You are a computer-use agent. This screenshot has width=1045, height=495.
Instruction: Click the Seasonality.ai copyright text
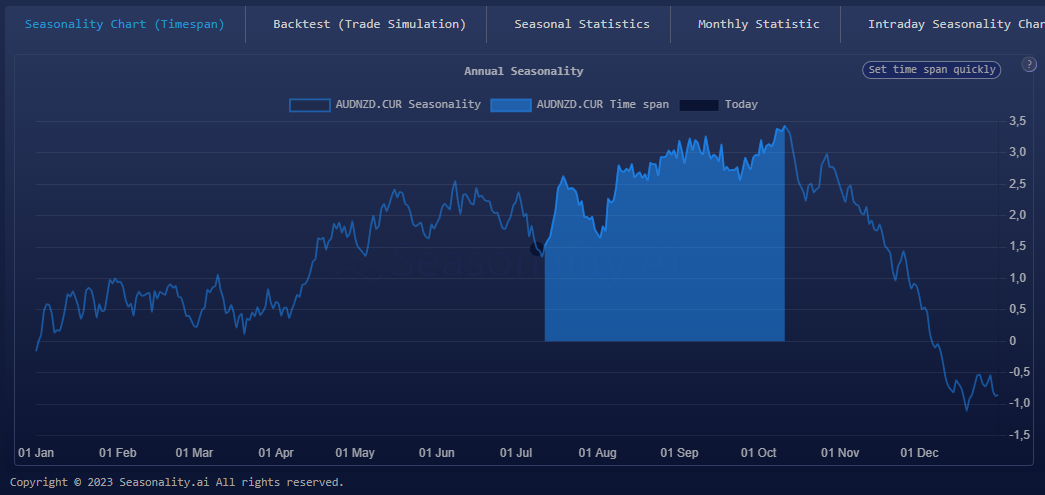pyautogui.click(x=177, y=482)
